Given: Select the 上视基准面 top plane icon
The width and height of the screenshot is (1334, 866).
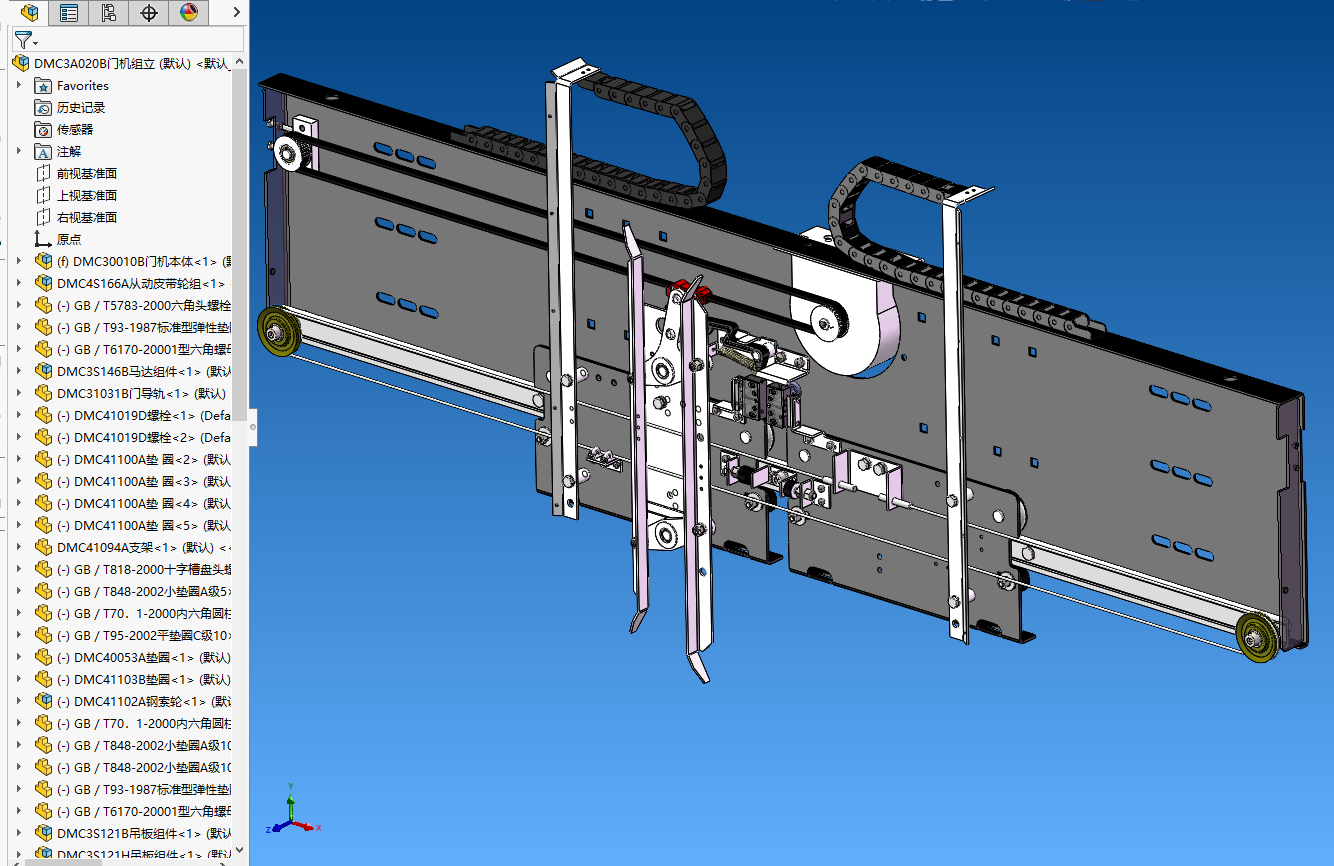Looking at the screenshot, I should click(x=43, y=196).
